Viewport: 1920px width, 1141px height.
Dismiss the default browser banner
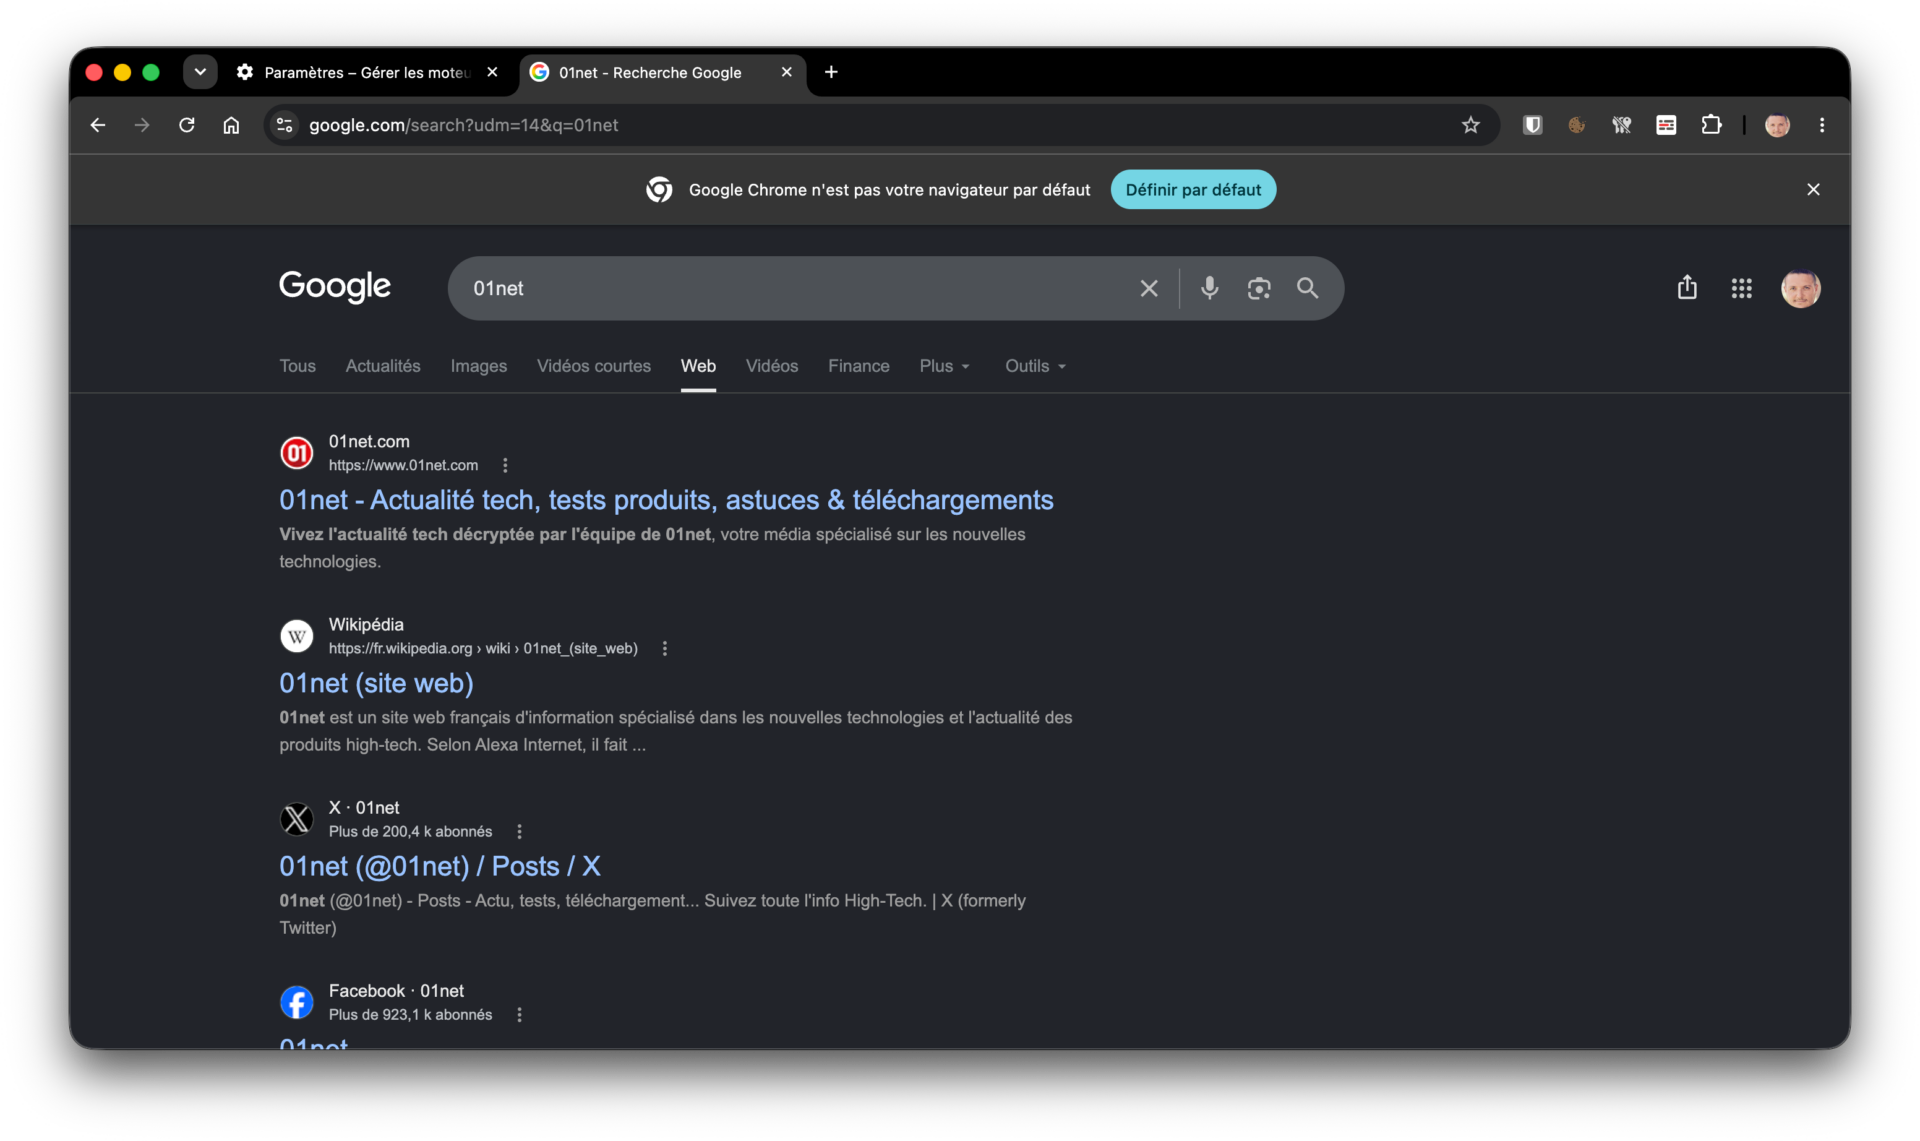pos(1813,189)
